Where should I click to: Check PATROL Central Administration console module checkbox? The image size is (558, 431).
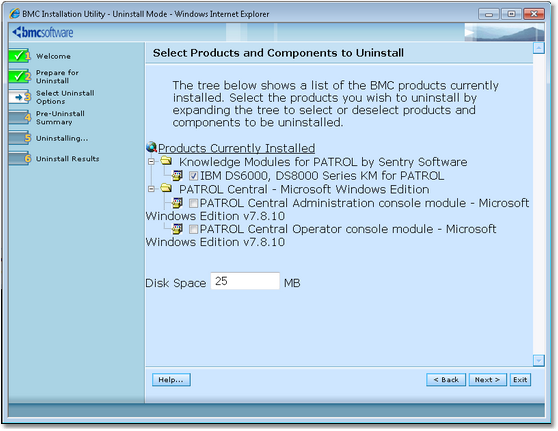tap(193, 203)
